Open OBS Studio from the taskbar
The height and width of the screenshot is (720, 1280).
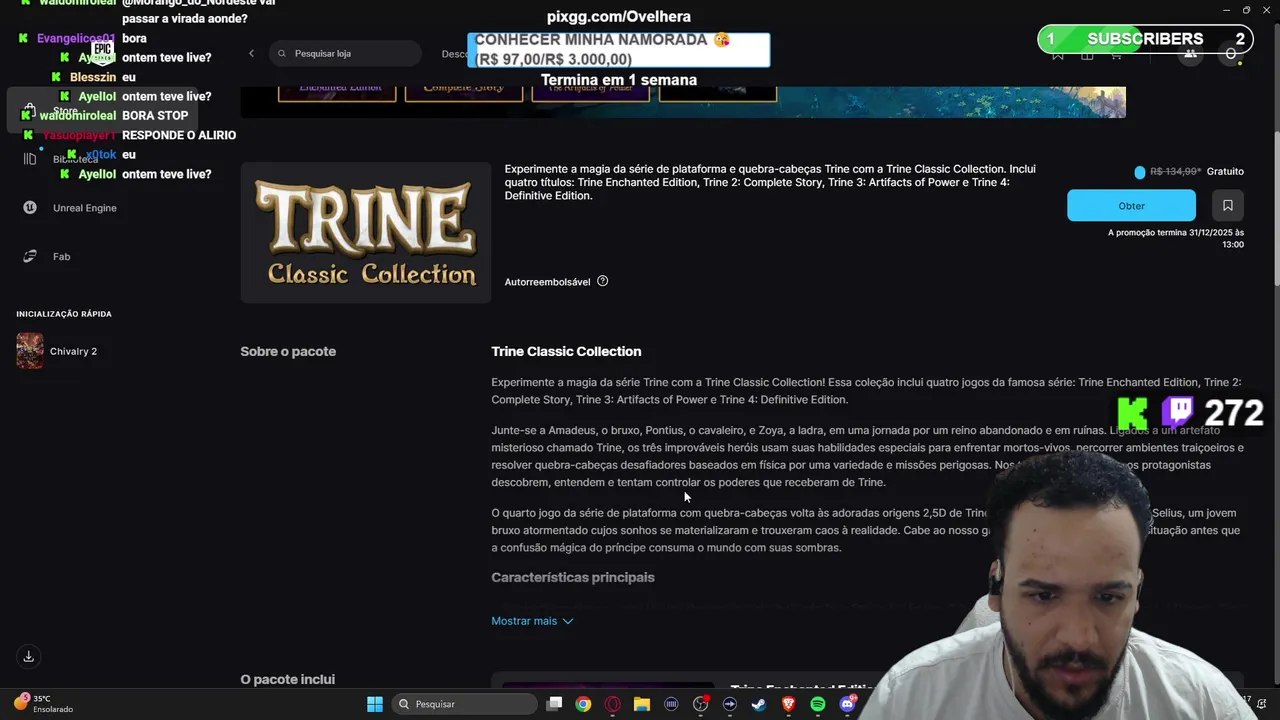(700, 704)
